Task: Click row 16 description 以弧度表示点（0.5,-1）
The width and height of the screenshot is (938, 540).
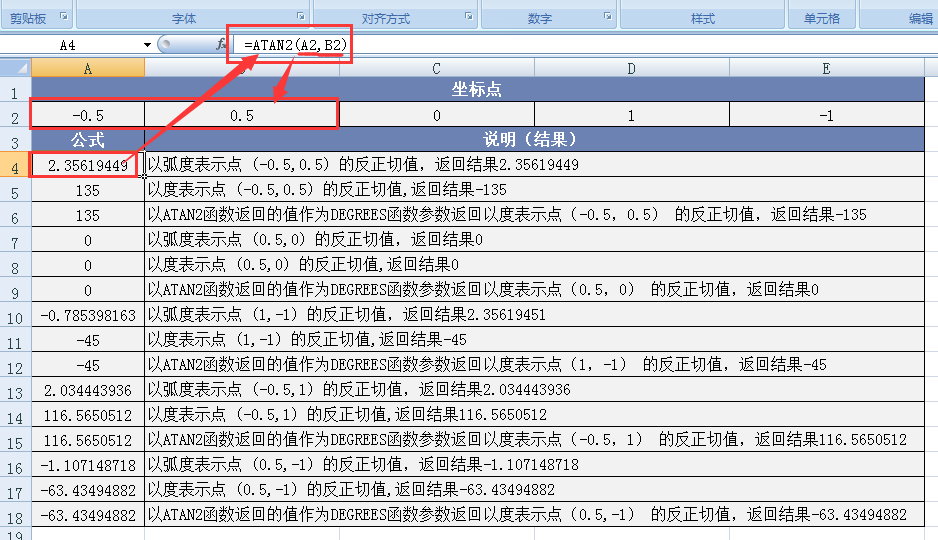Action: coord(534,465)
